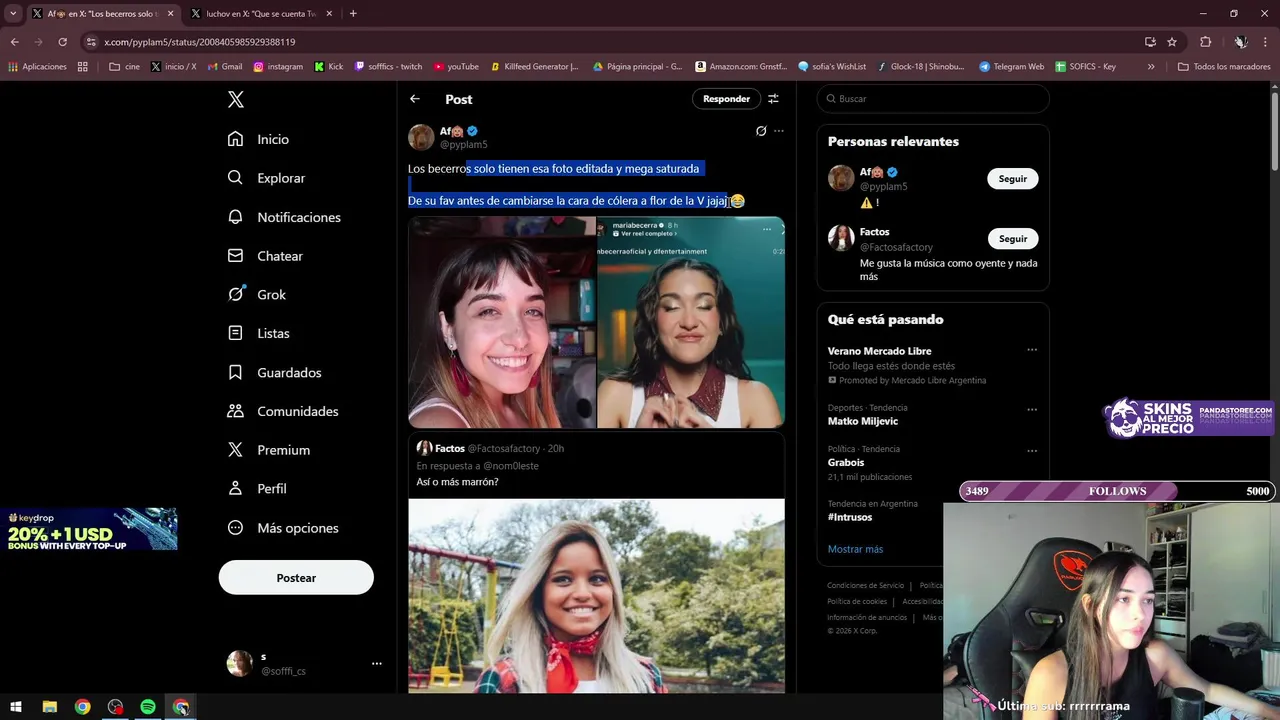This screenshot has width=1280, height=720.
Task: Click the Responder button
Action: [726, 99]
